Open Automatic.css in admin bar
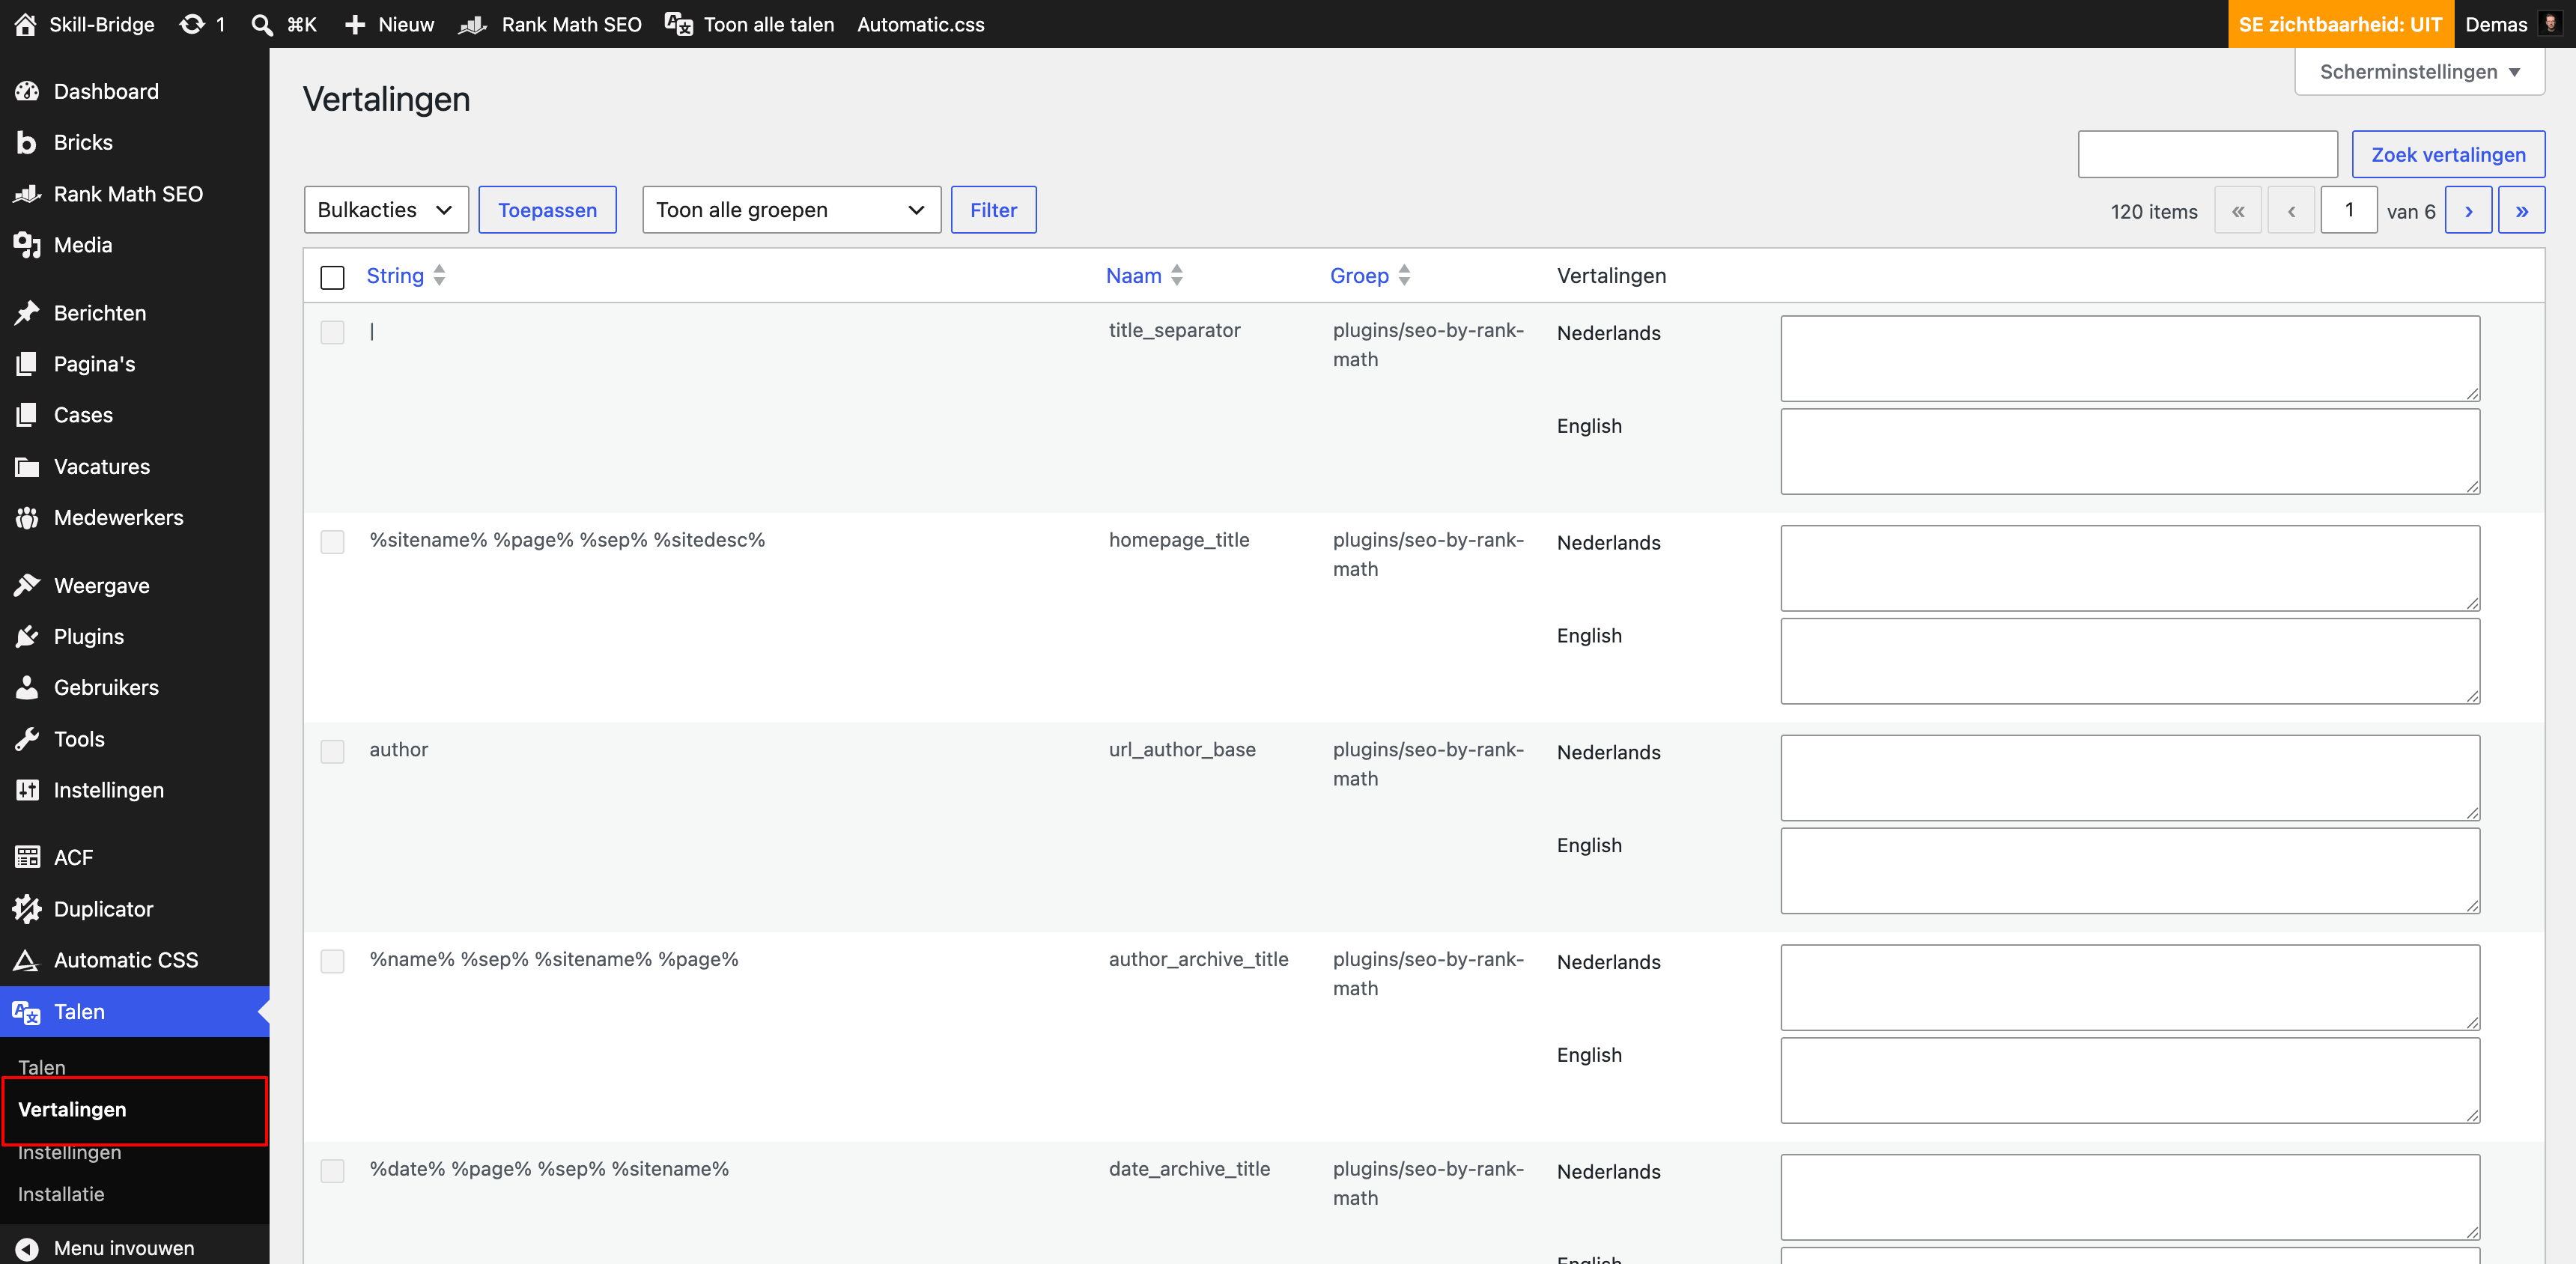2576x1264 pixels. pos(920,24)
